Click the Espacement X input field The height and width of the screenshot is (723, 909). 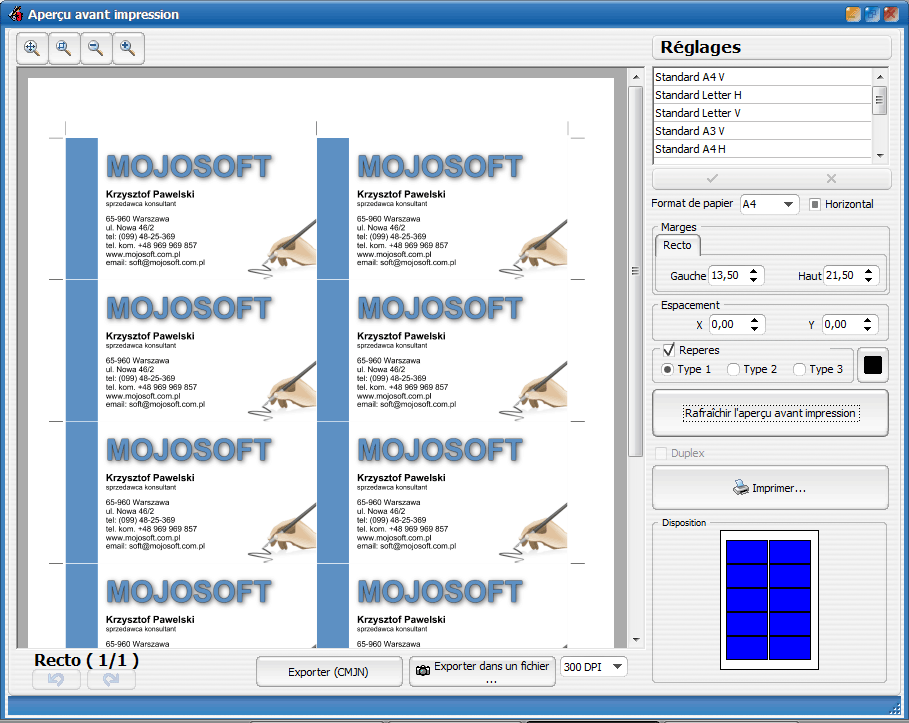click(729, 325)
